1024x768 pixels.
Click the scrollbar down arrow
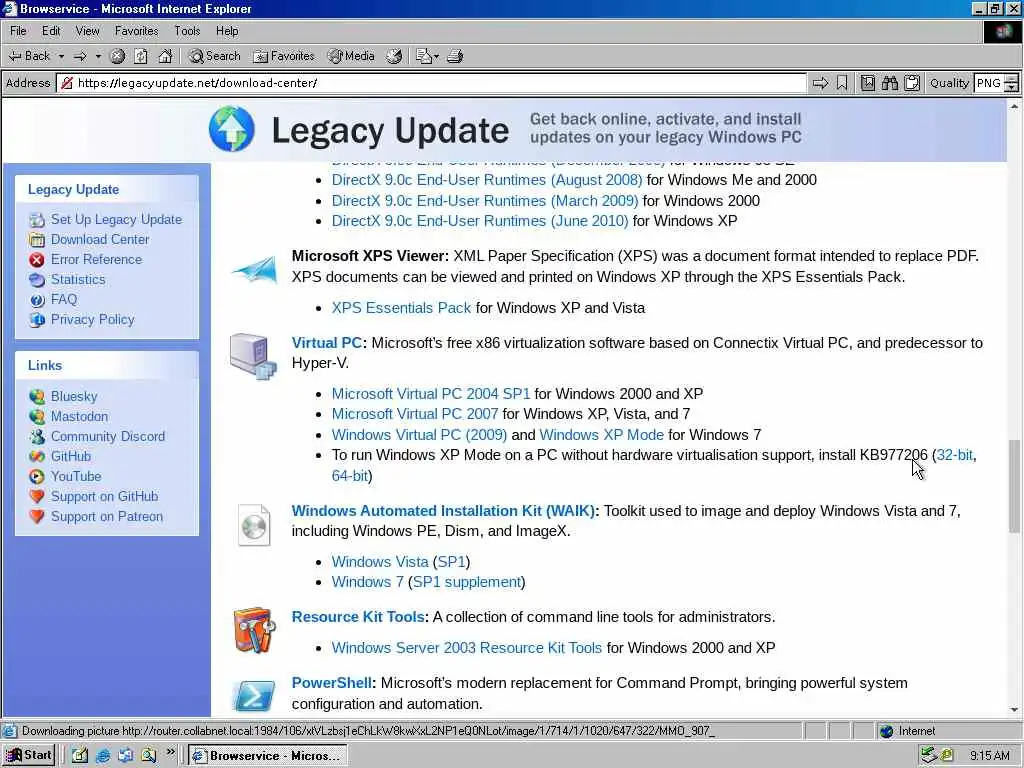pyautogui.click(x=1014, y=710)
